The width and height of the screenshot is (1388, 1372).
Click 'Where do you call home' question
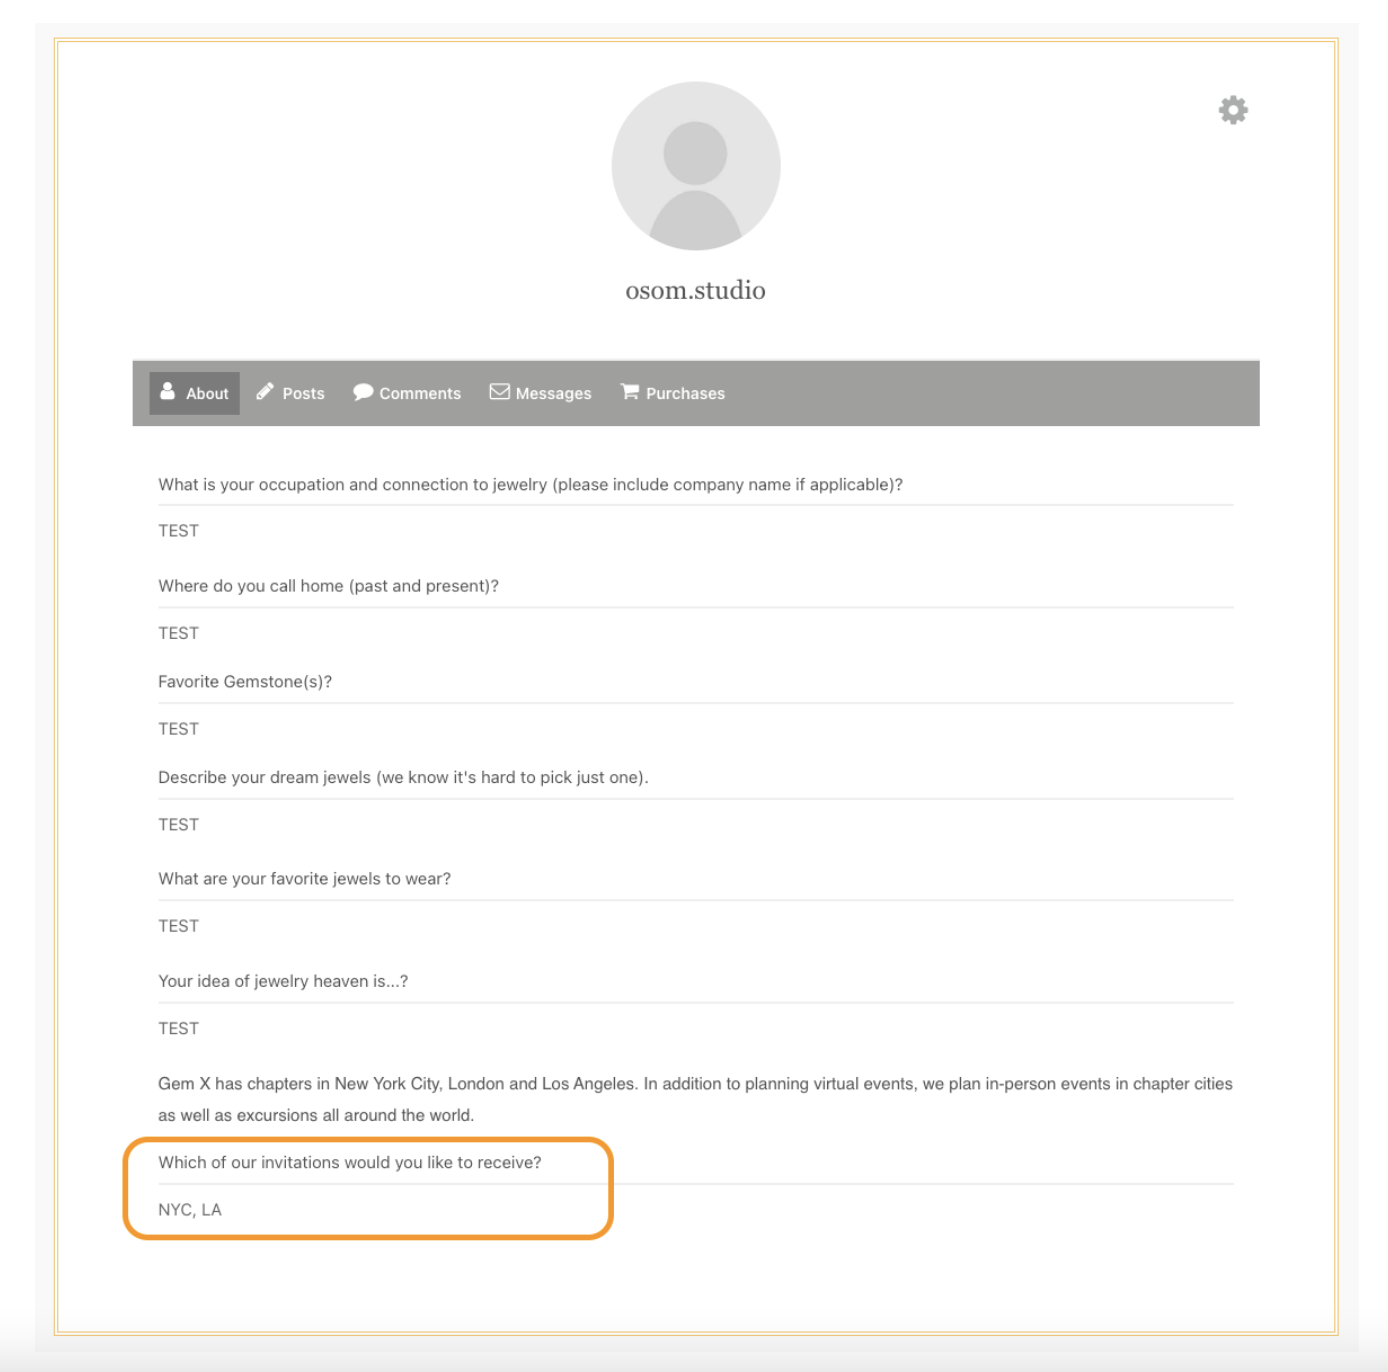[328, 586]
